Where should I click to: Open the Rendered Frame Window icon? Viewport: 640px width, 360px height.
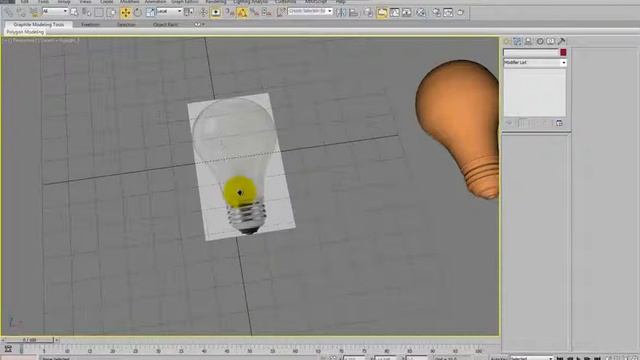click(448, 13)
